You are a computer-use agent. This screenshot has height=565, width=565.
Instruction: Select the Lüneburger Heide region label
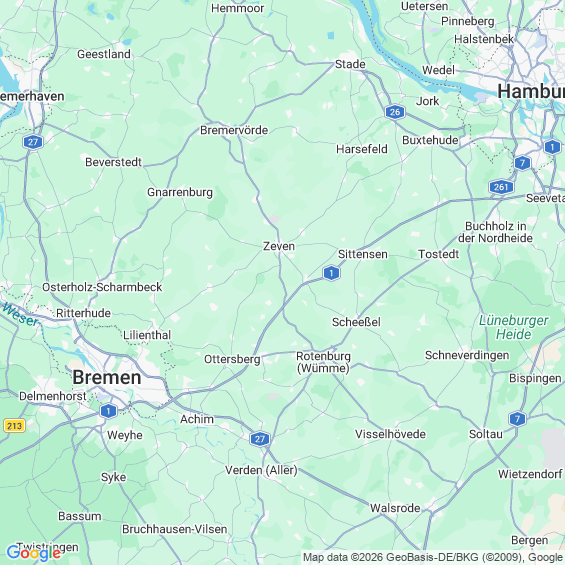(x=513, y=327)
